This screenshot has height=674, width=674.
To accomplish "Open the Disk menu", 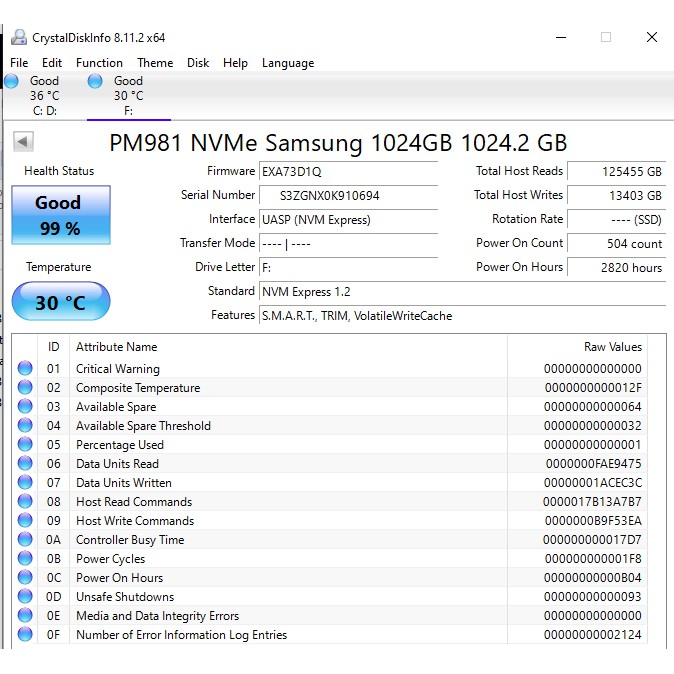I will (x=198, y=63).
